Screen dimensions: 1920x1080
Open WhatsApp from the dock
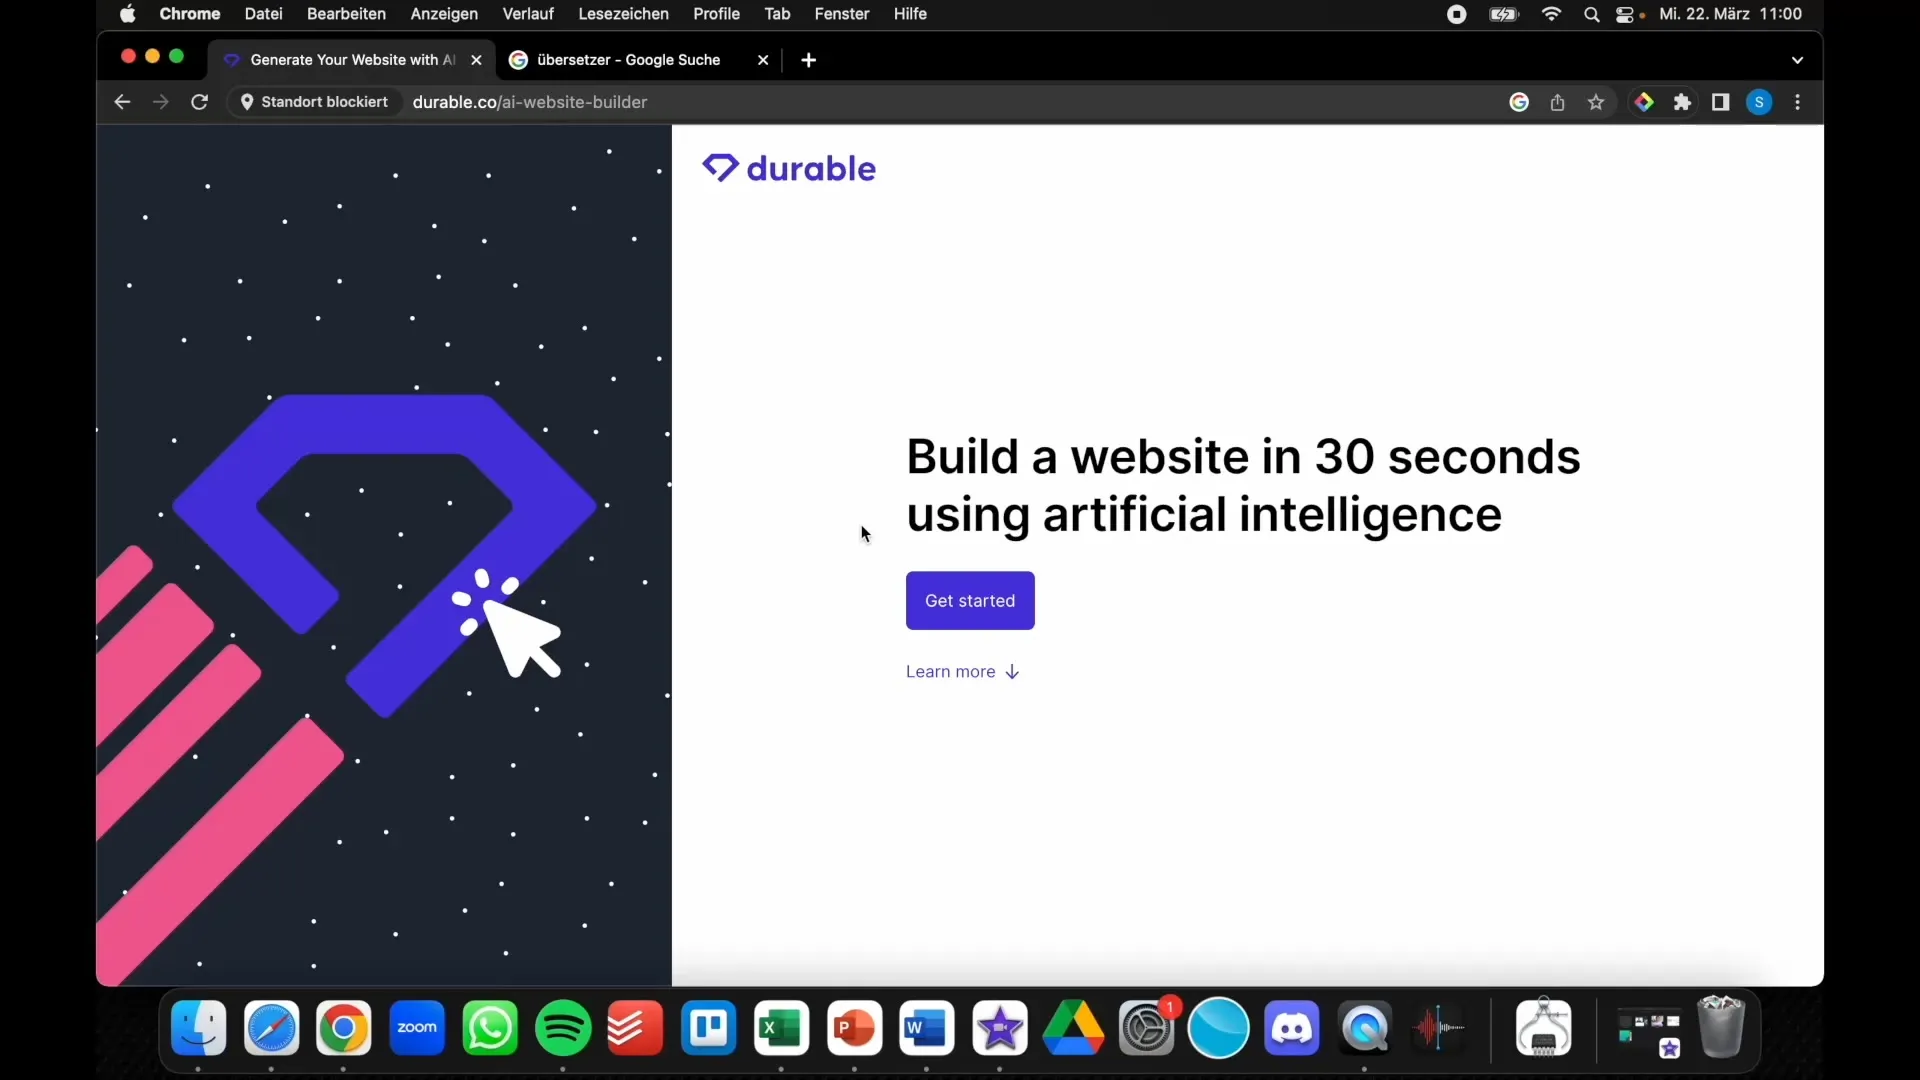(x=491, y=1029)
